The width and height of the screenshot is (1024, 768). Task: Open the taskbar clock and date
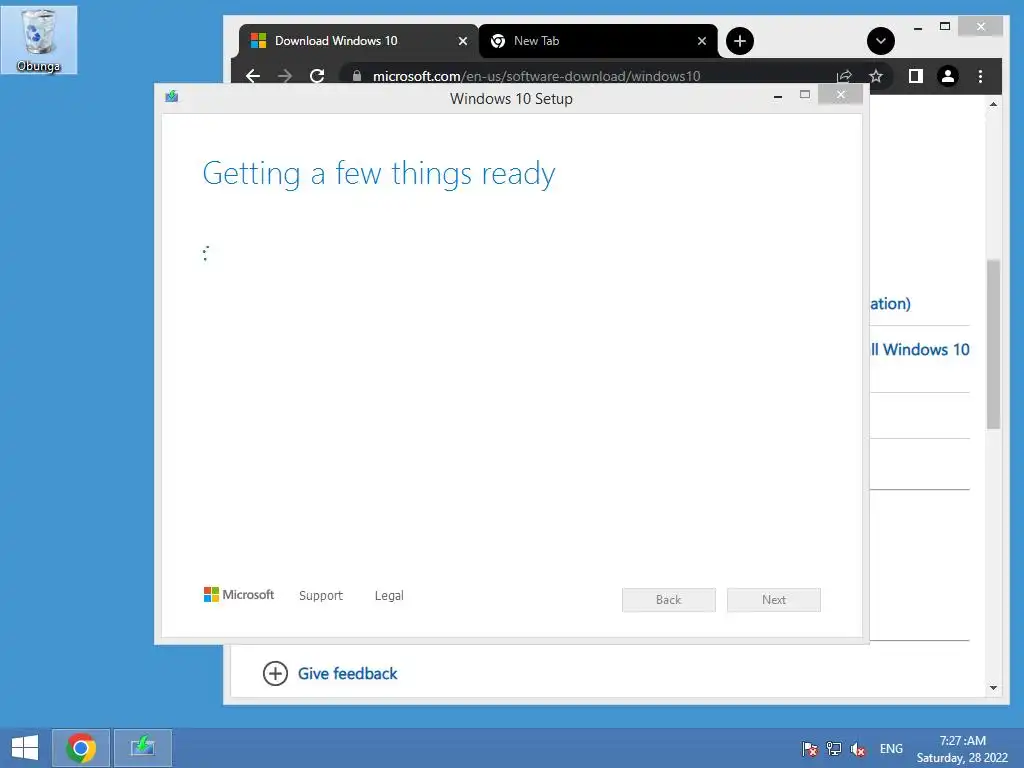(962, 749)
